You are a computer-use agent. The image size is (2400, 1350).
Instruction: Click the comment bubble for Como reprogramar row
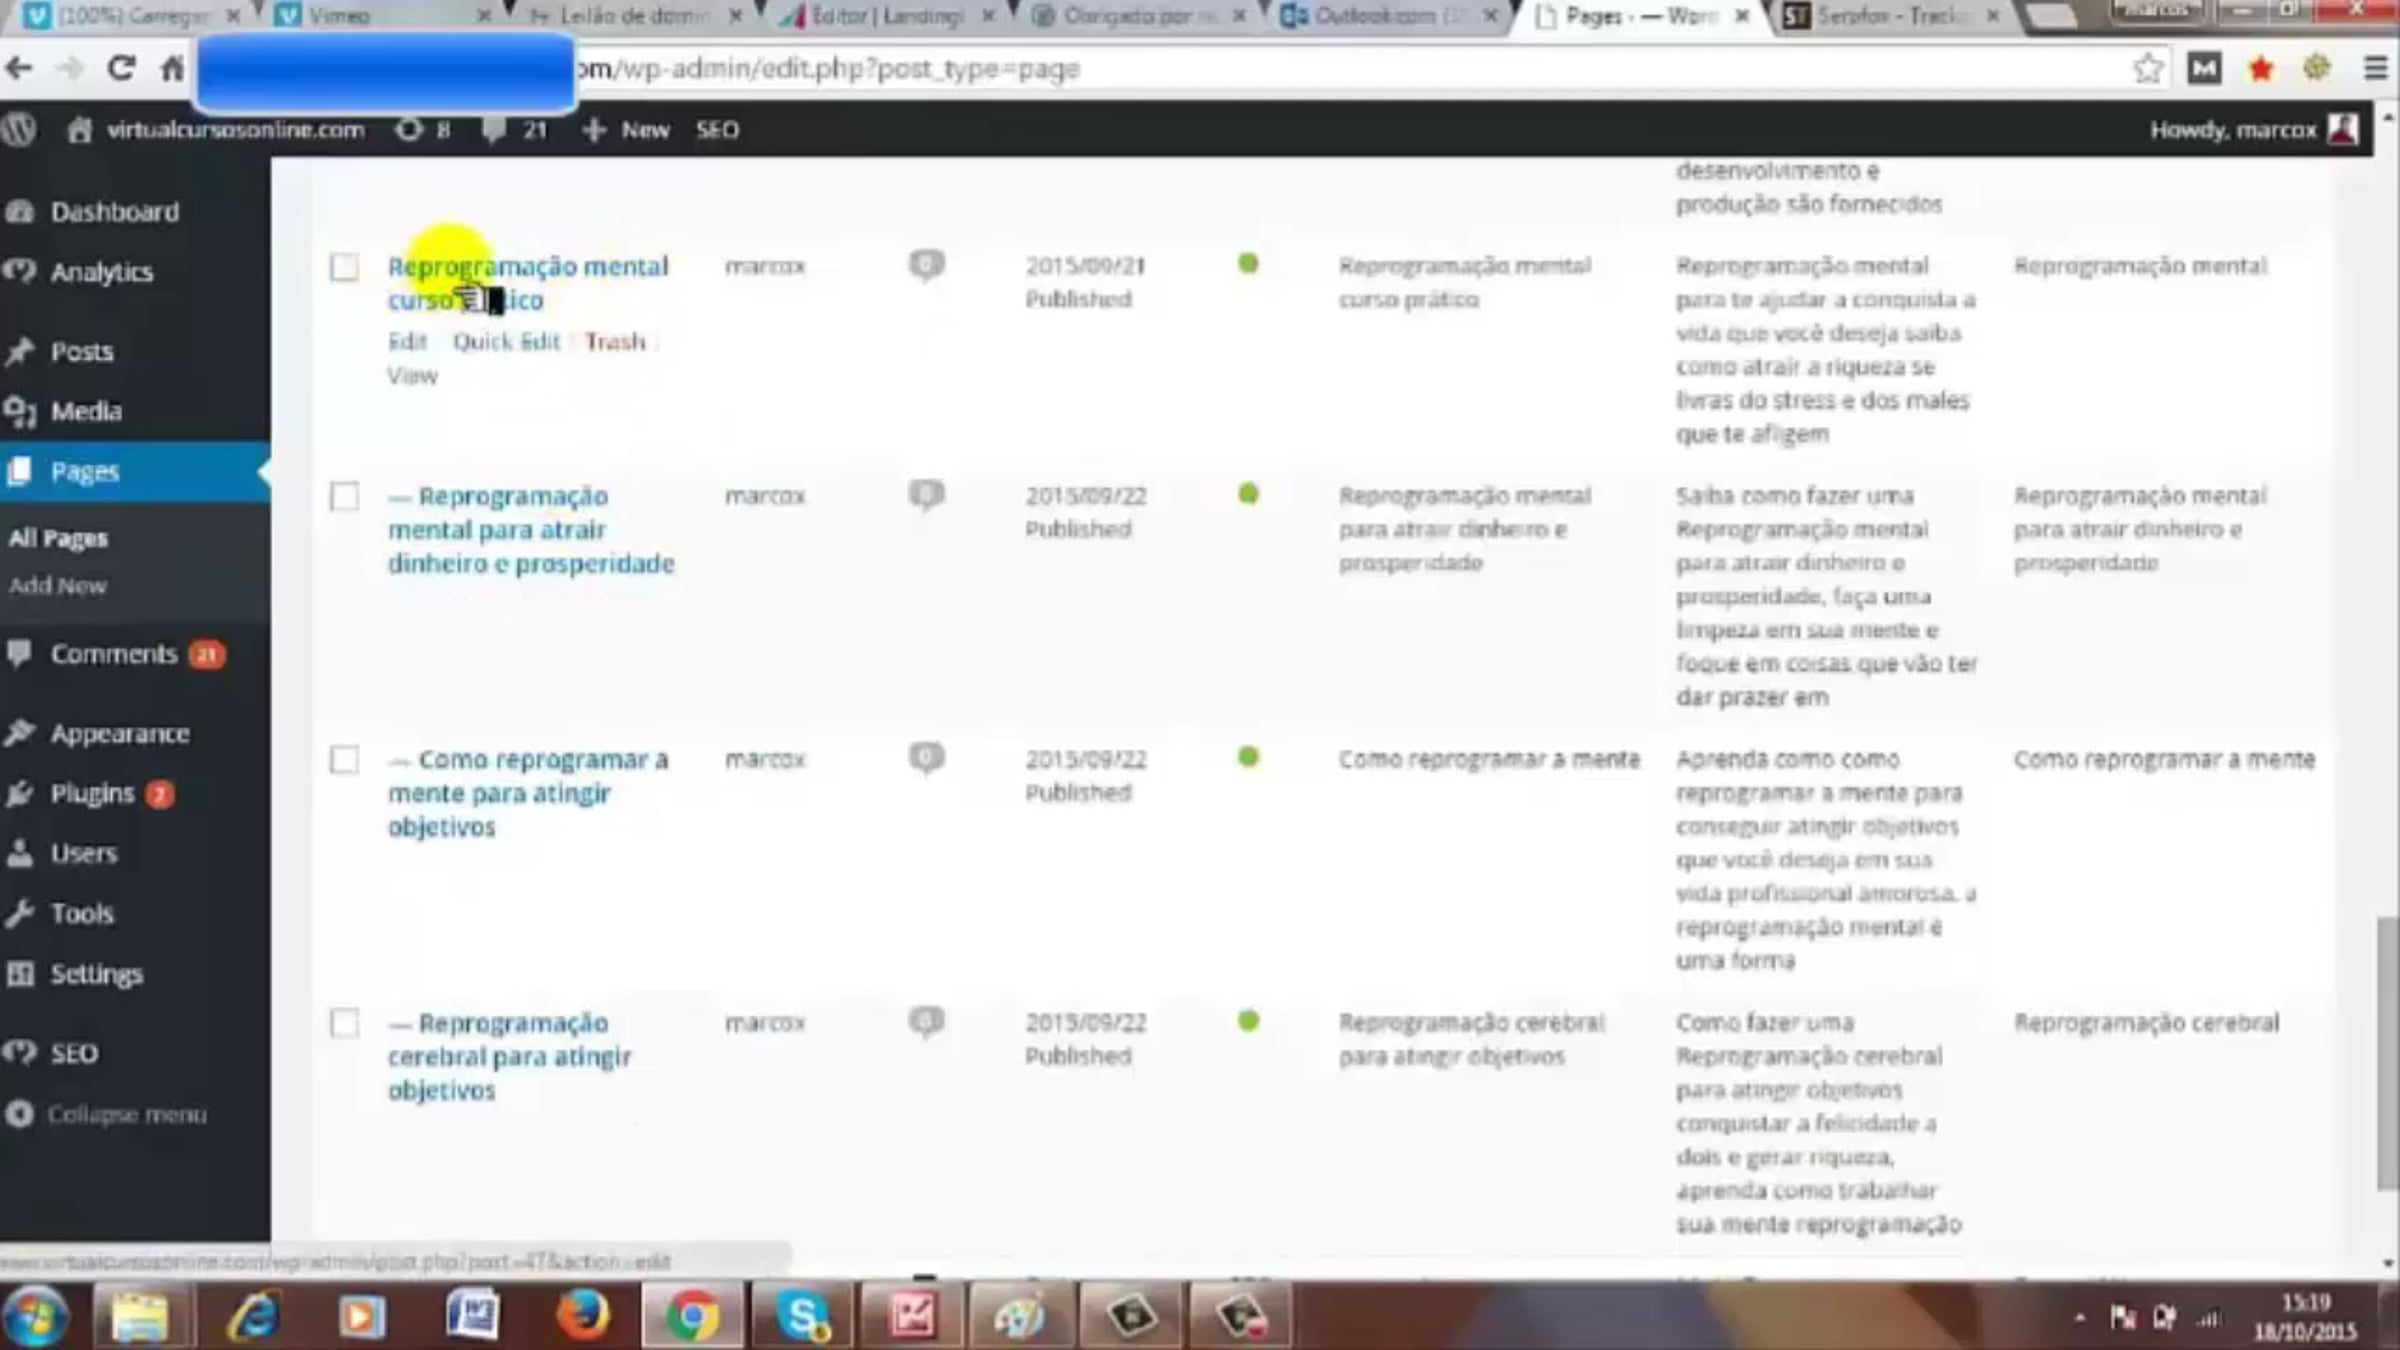click(x=926, y=758)
